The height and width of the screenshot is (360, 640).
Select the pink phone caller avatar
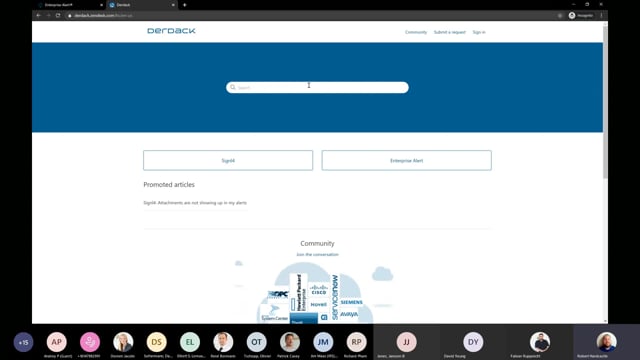[90, 342]
